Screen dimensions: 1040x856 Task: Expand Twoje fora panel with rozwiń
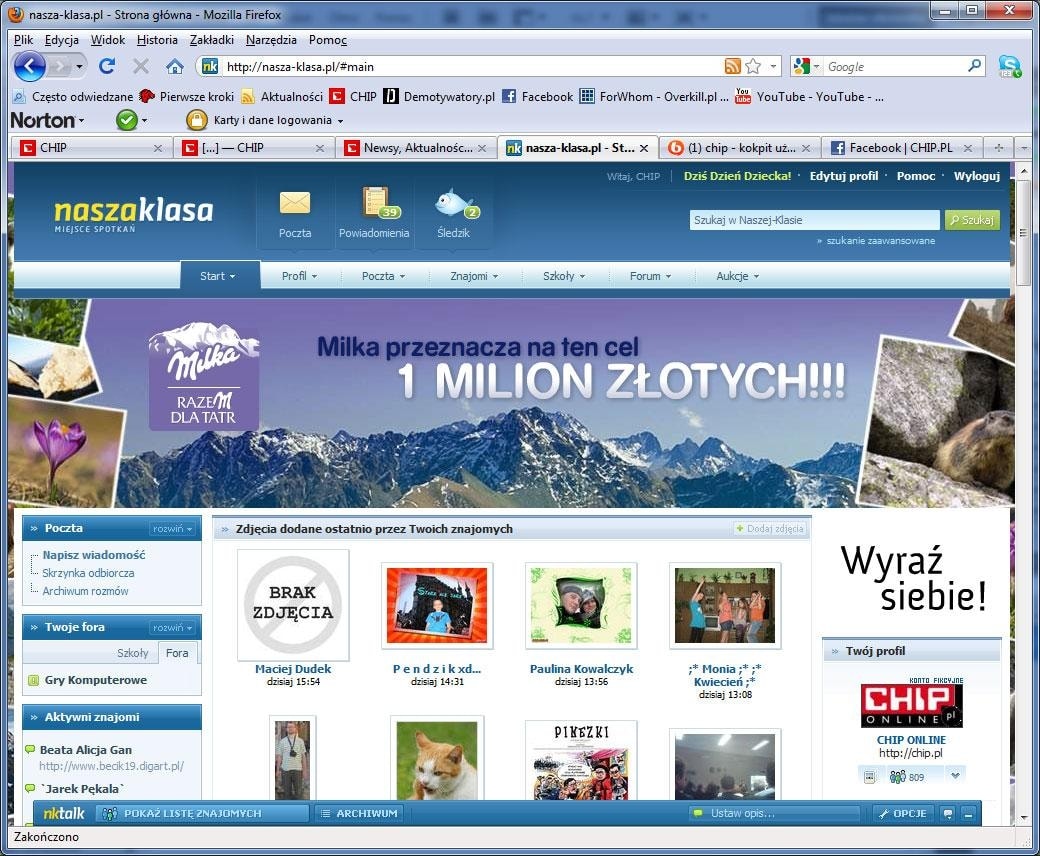(x=172, y=627)
